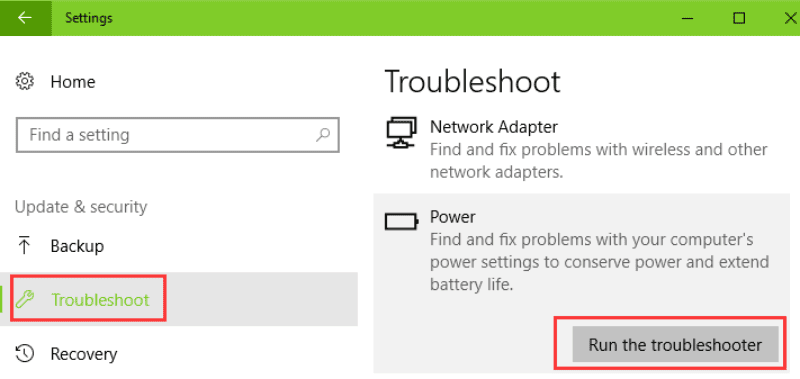Open the Home settings page

pos(72,82)
